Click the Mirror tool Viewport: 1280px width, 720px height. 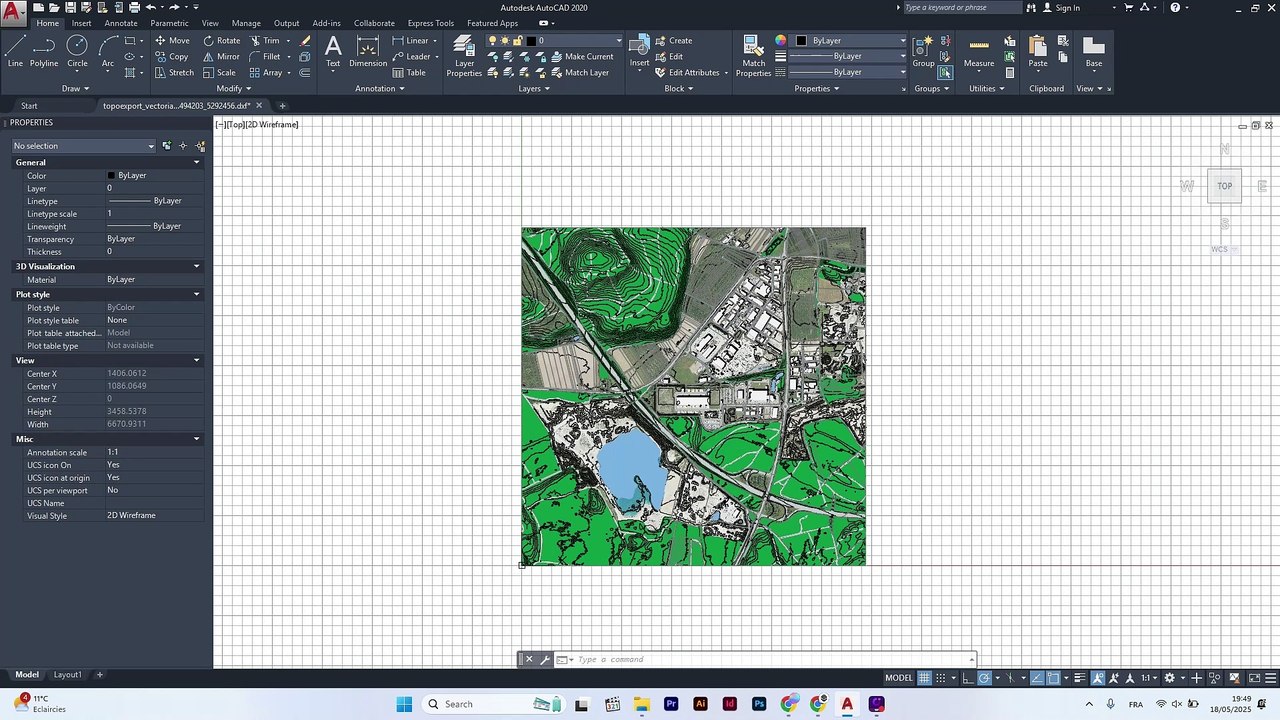click(221, 57)
